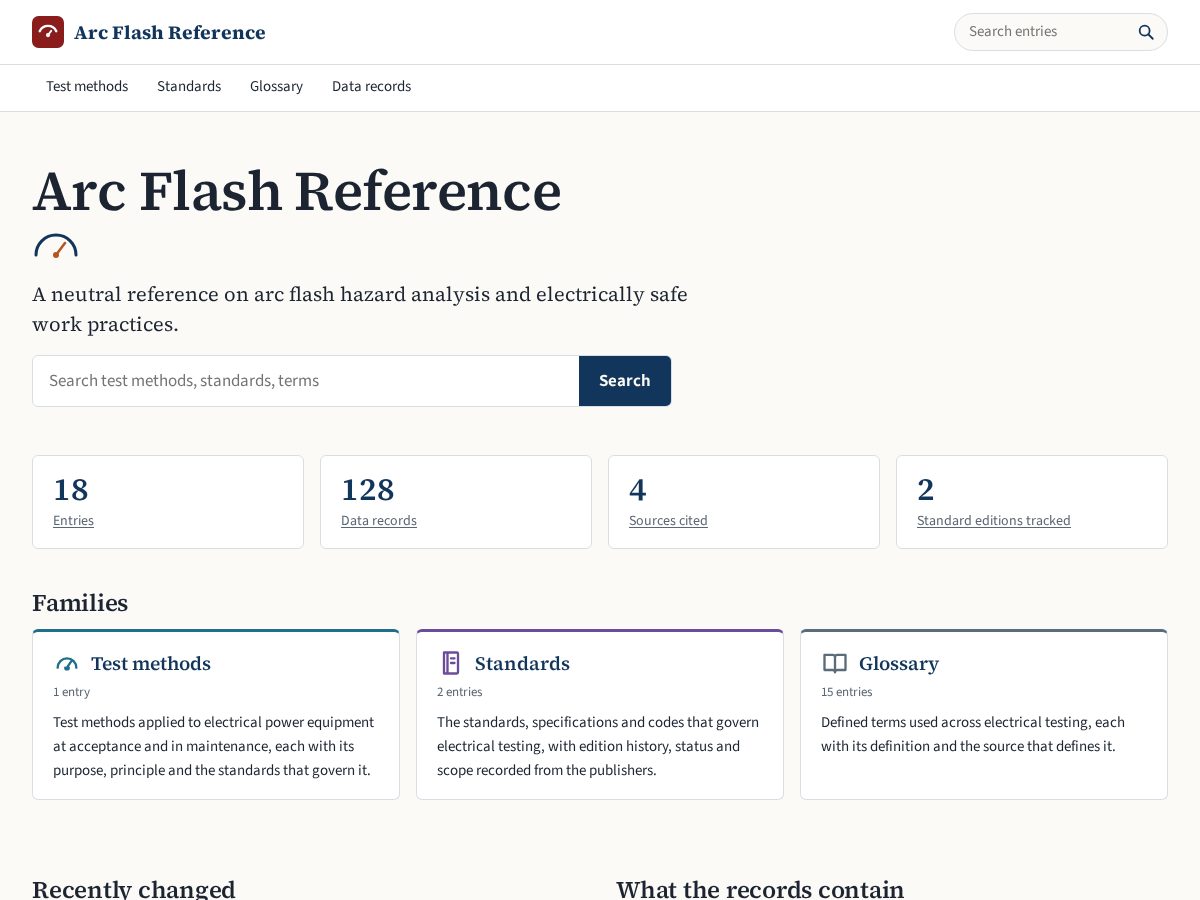Follow the Sources cited stat link
1200x900 pixels.
[x=668, y=521]
